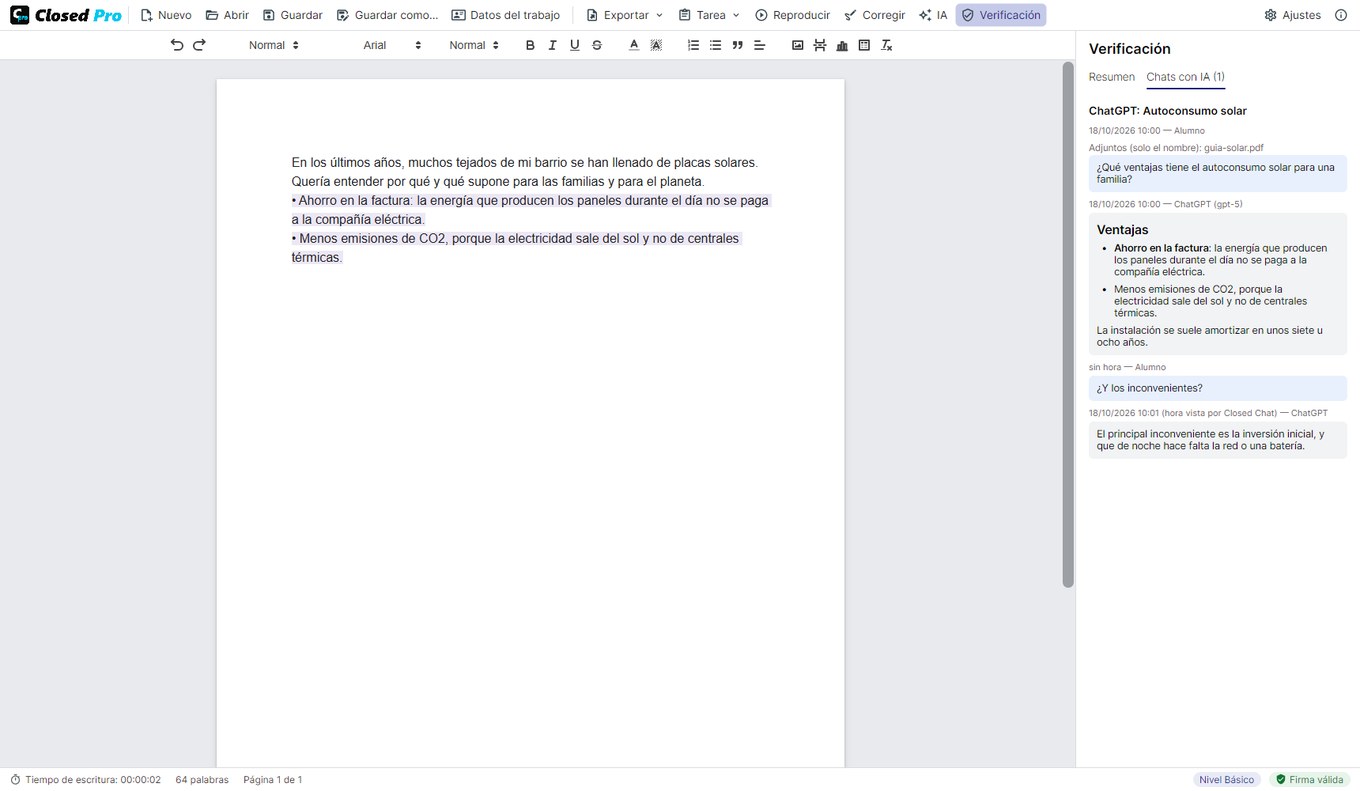Open the font size dropdown showing Normal

tap(474, 45)
